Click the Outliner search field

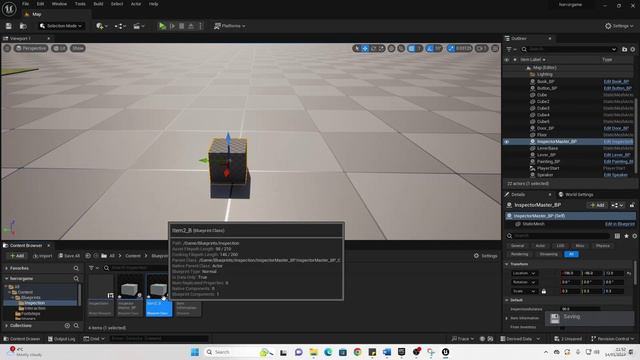pyautogui.click(x=569, y=49)
